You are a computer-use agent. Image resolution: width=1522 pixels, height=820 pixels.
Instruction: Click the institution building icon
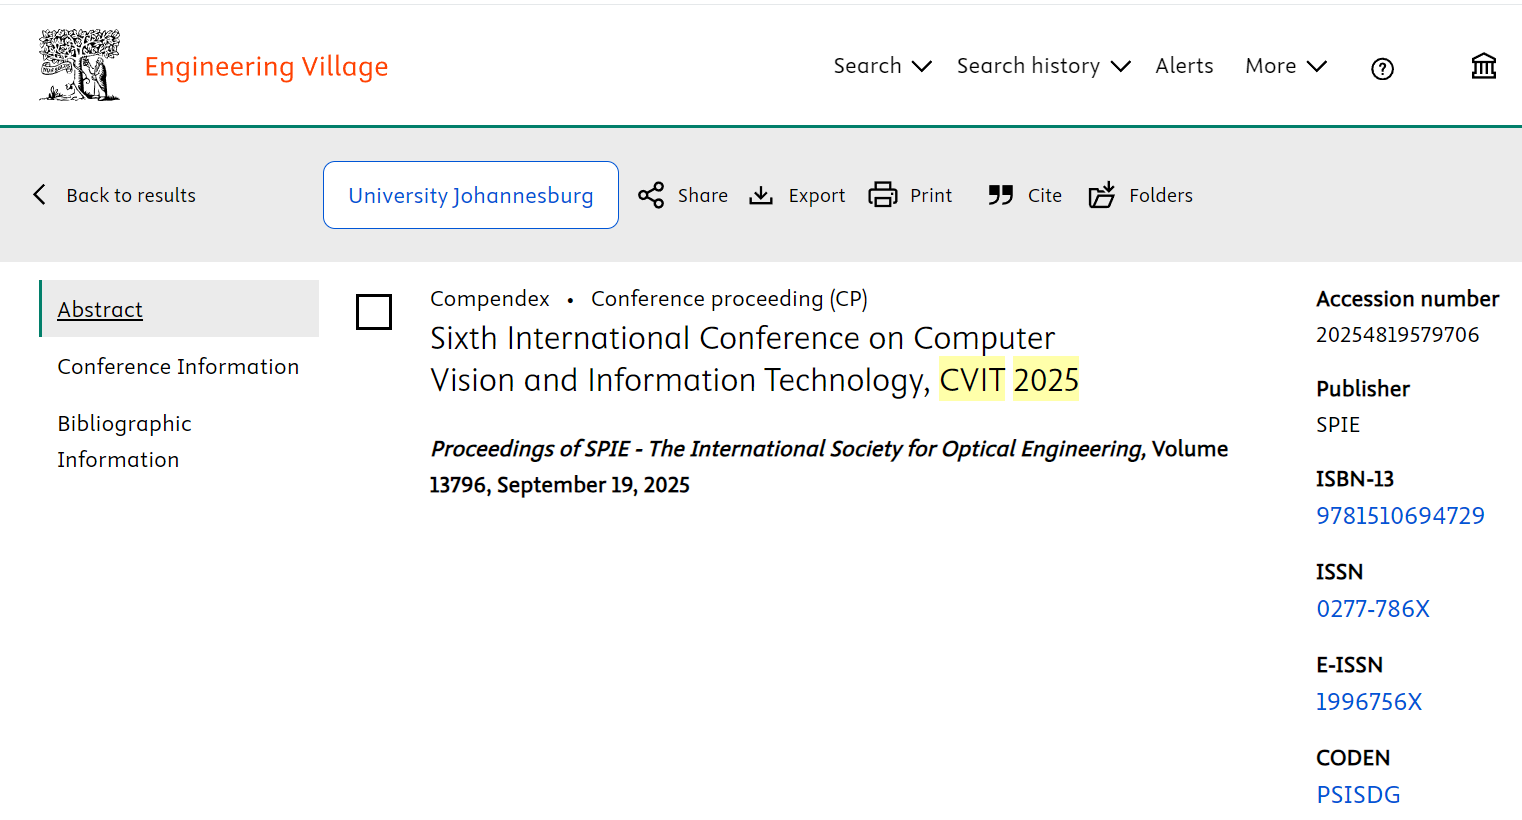point(1483,66)
